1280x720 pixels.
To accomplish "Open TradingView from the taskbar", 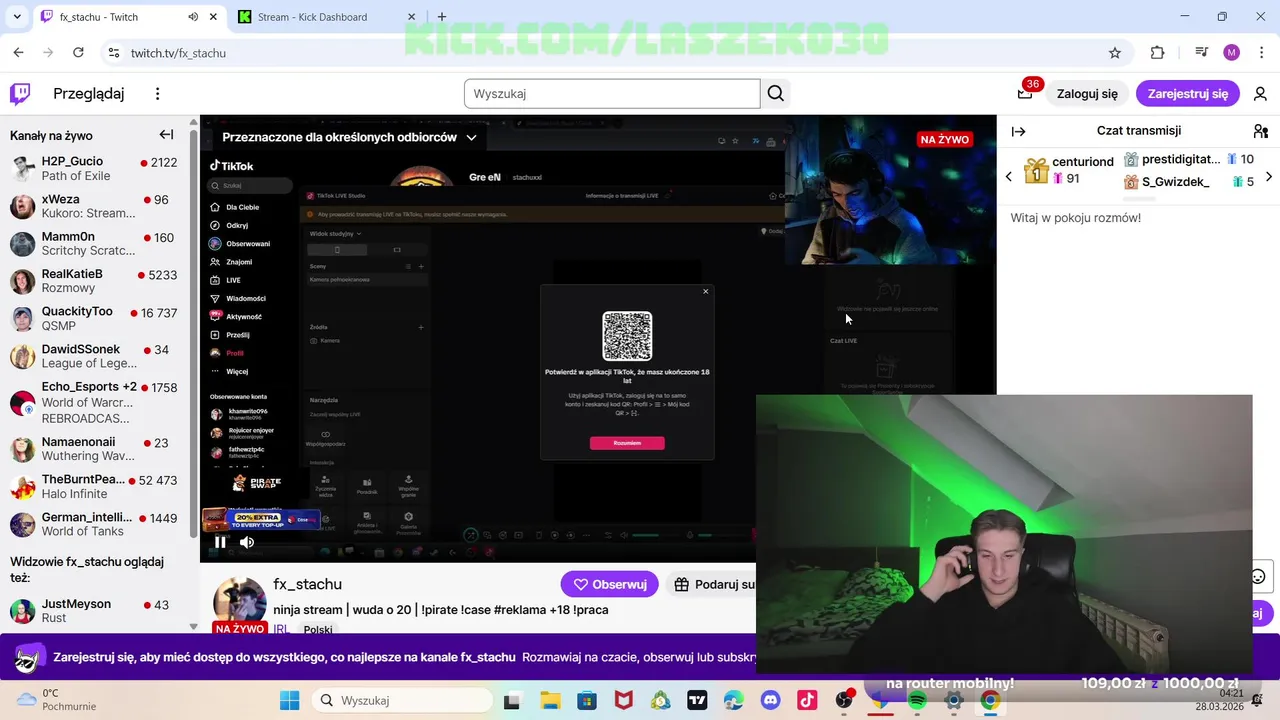I will coord(697,700).
